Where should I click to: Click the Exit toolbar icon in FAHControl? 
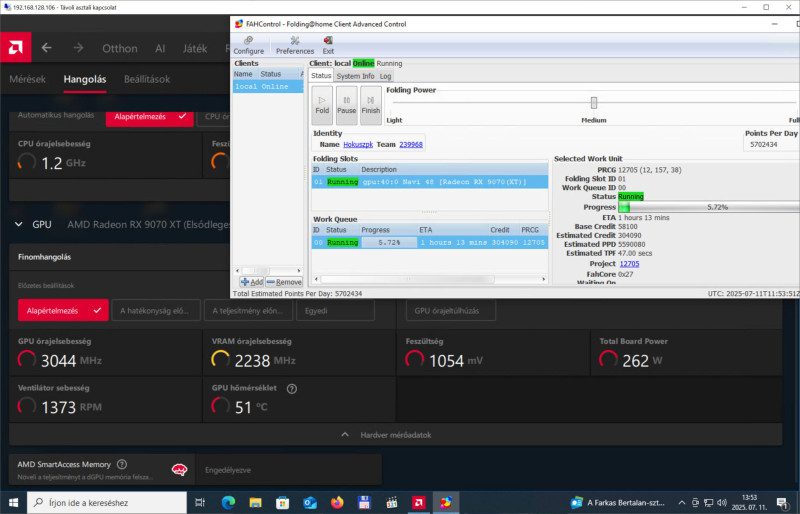pos(328,45)
